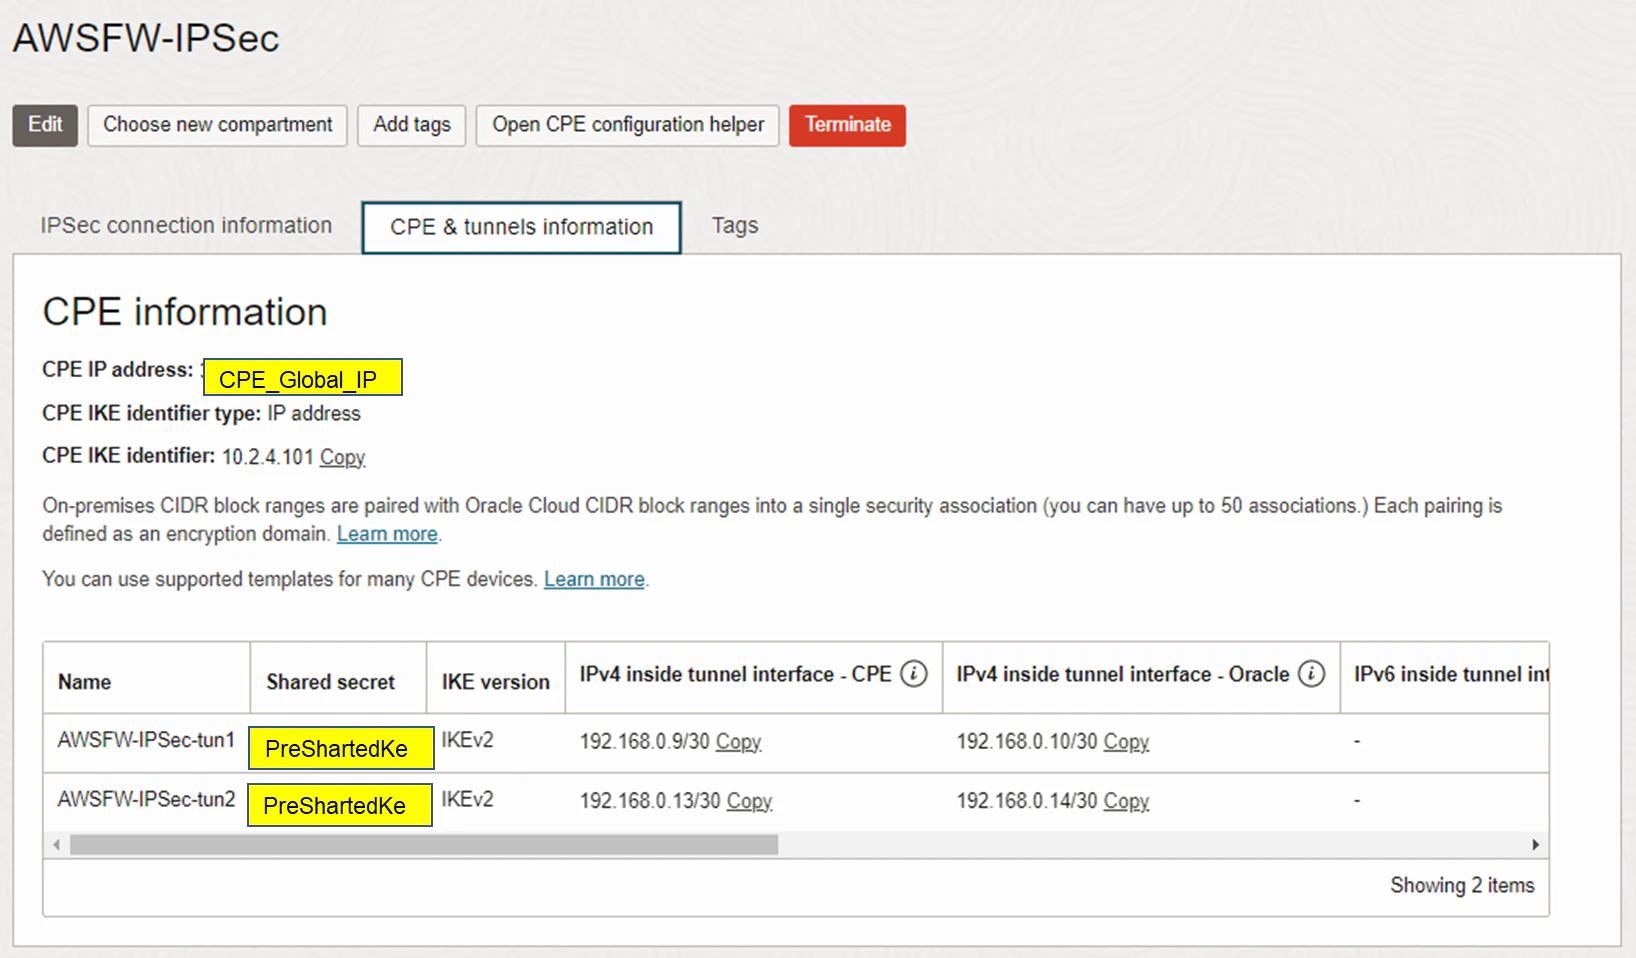Screen dimensions: 1636x958
Task: Open the Tags tab
Action: [735, 226]
